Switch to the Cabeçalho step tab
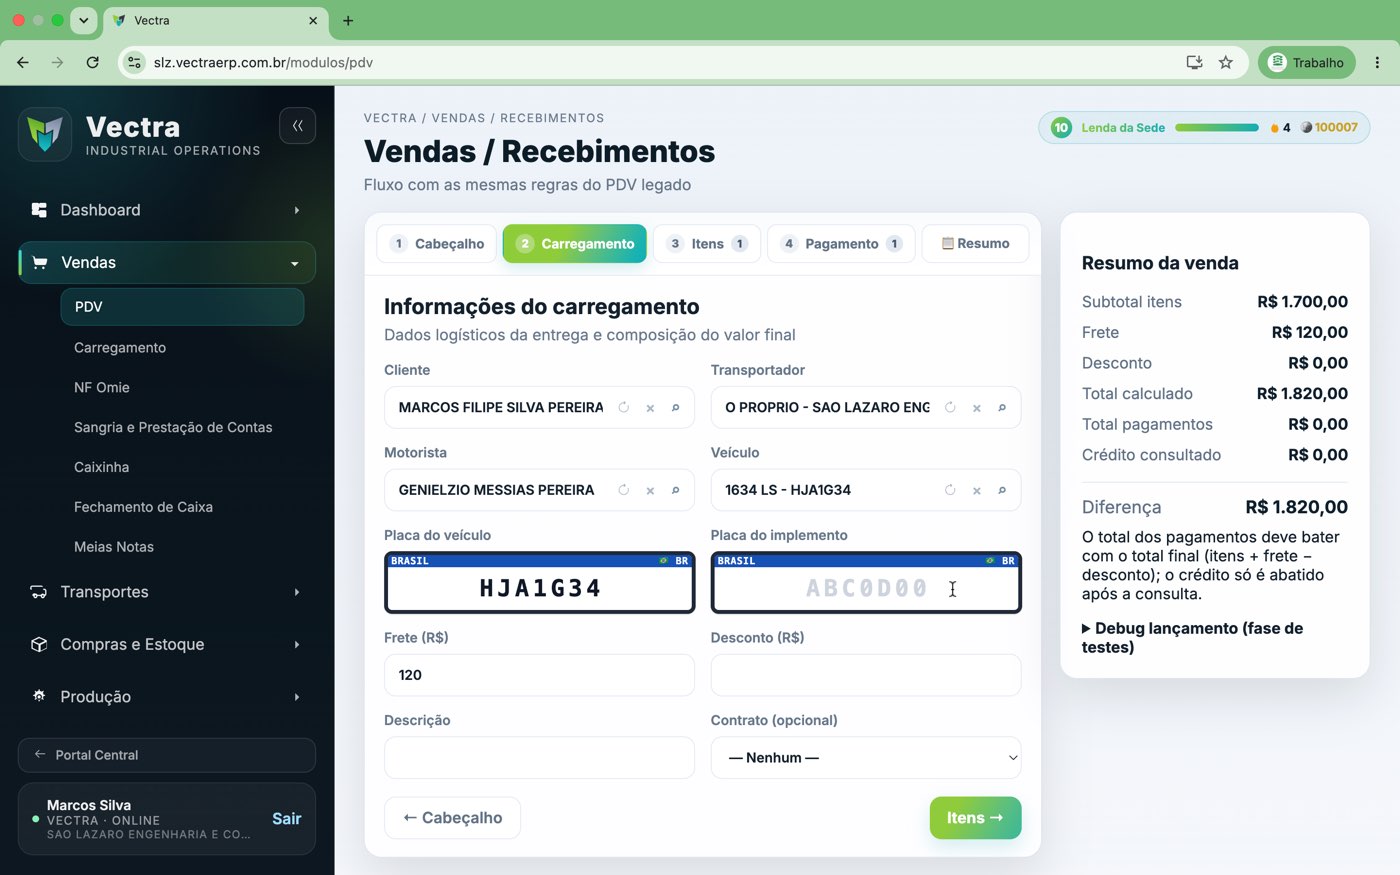This screenshot has width=1400, height=875. click(x=437, y=244)
